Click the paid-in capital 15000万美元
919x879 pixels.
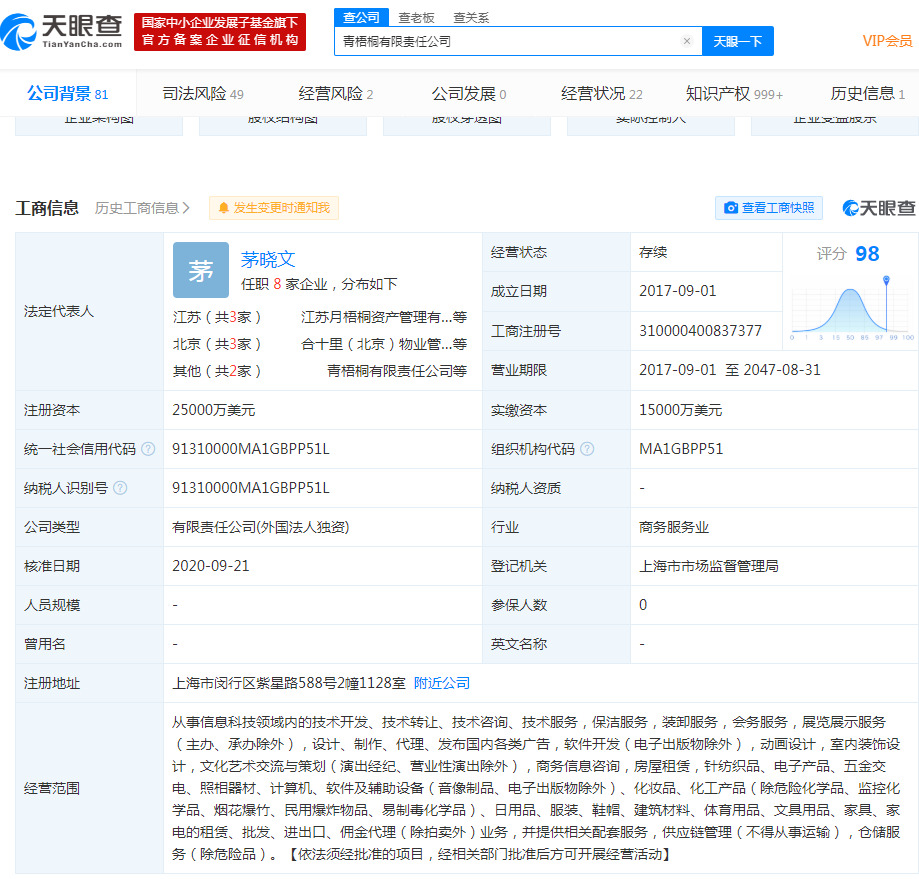click(x=680, y=410)
